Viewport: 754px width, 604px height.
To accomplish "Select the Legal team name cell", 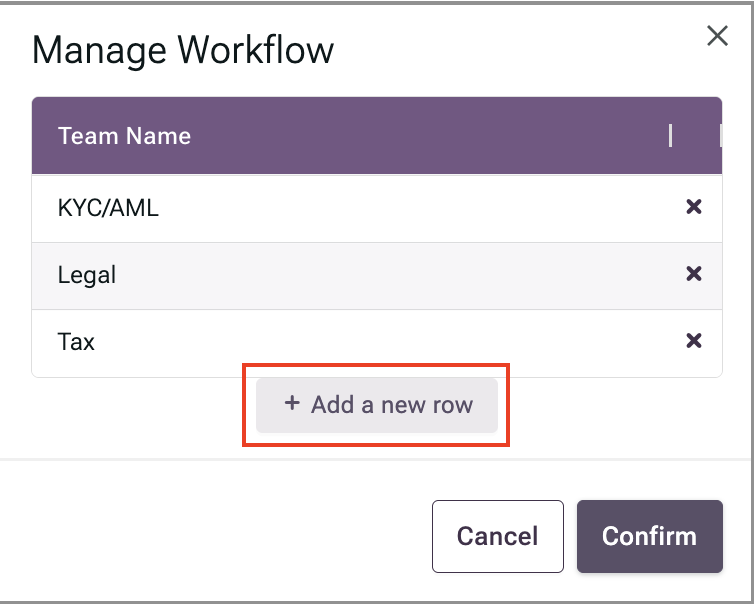I will pyautogui.click(x=87, y=275).
